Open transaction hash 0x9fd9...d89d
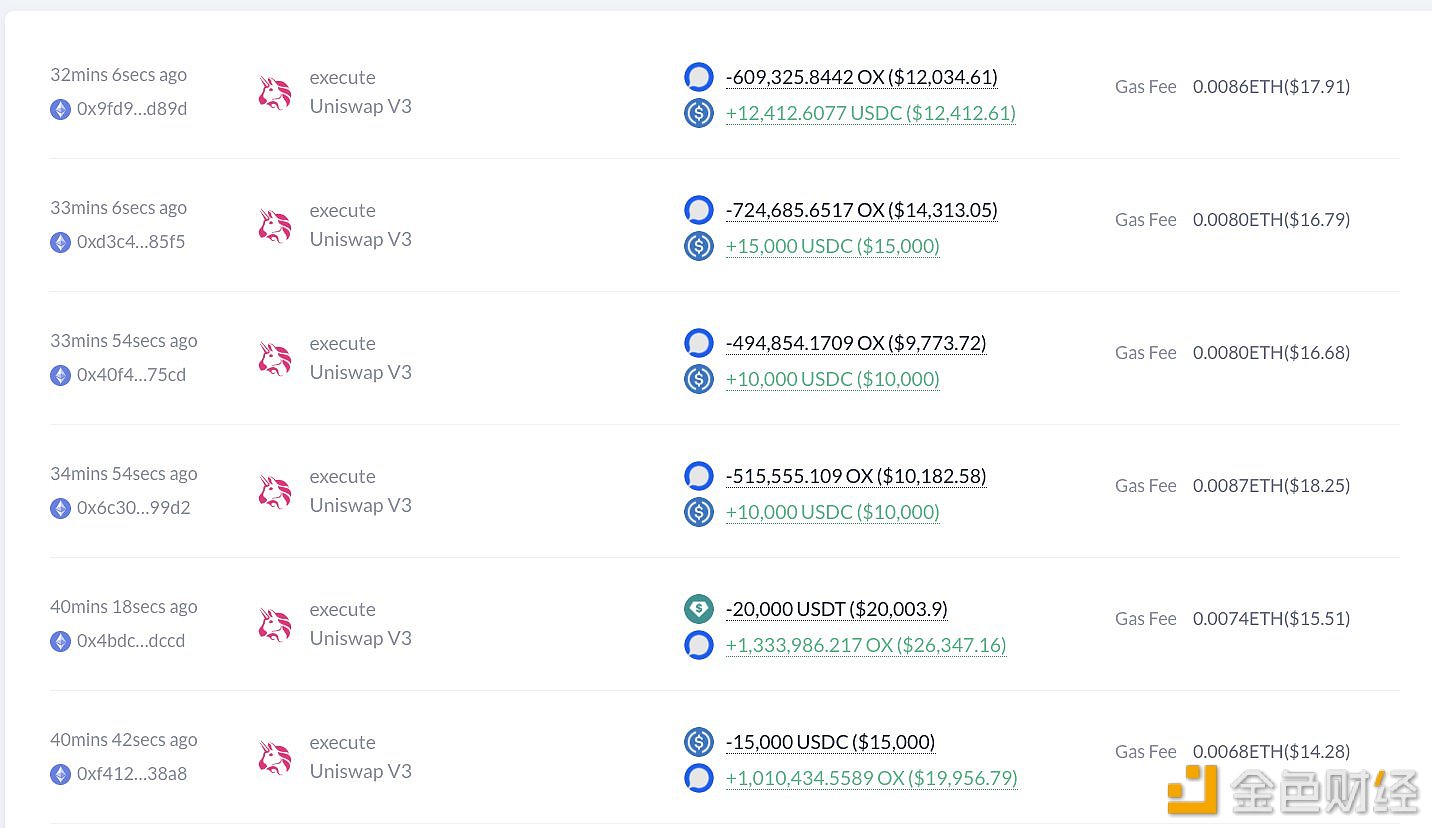This screenshot has width=1432, height=828. coord(132,109)
